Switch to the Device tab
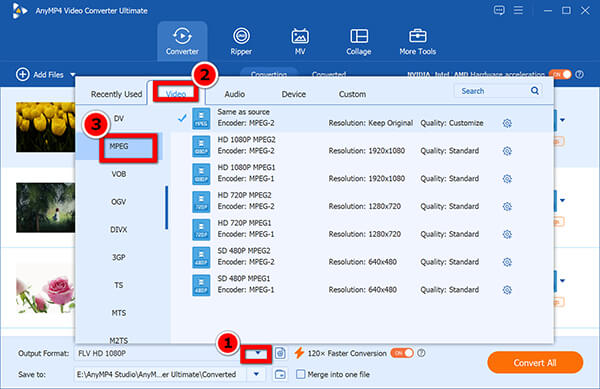 pos(293,94)
